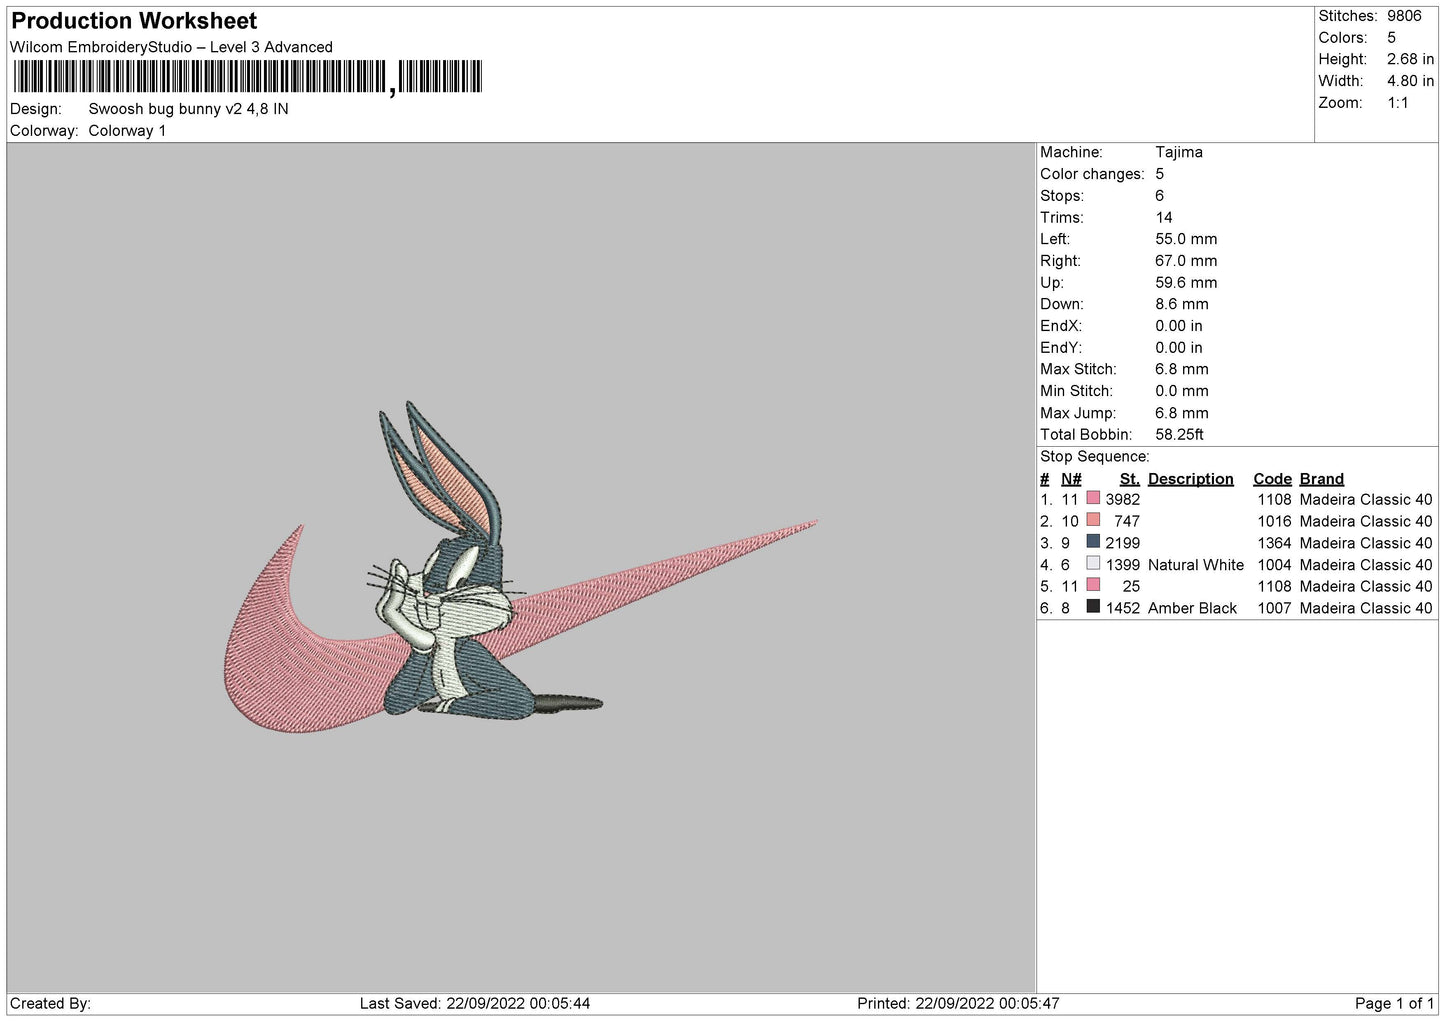
Task: Click the Production Worksheet title
Action: pos(134,21)
